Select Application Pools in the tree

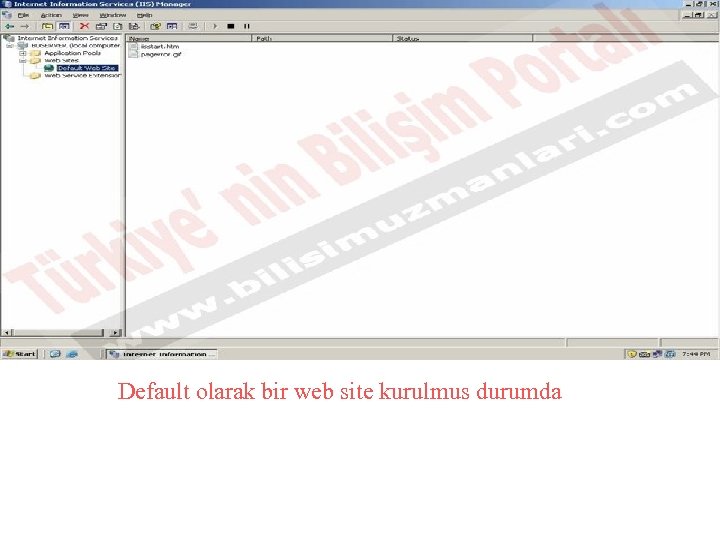[72, 53]
